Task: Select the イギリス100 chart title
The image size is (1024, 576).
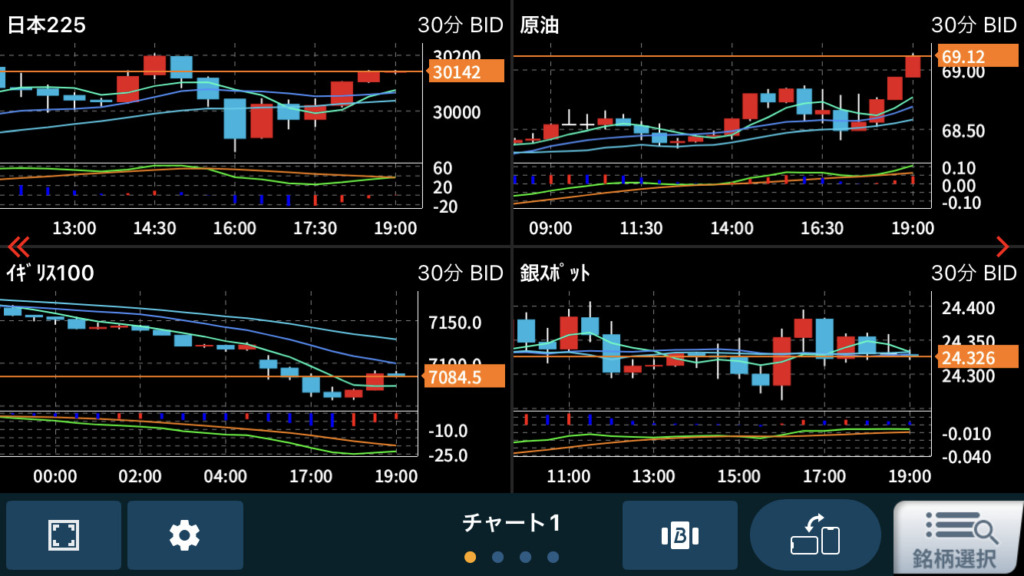Action: [50, 272]
